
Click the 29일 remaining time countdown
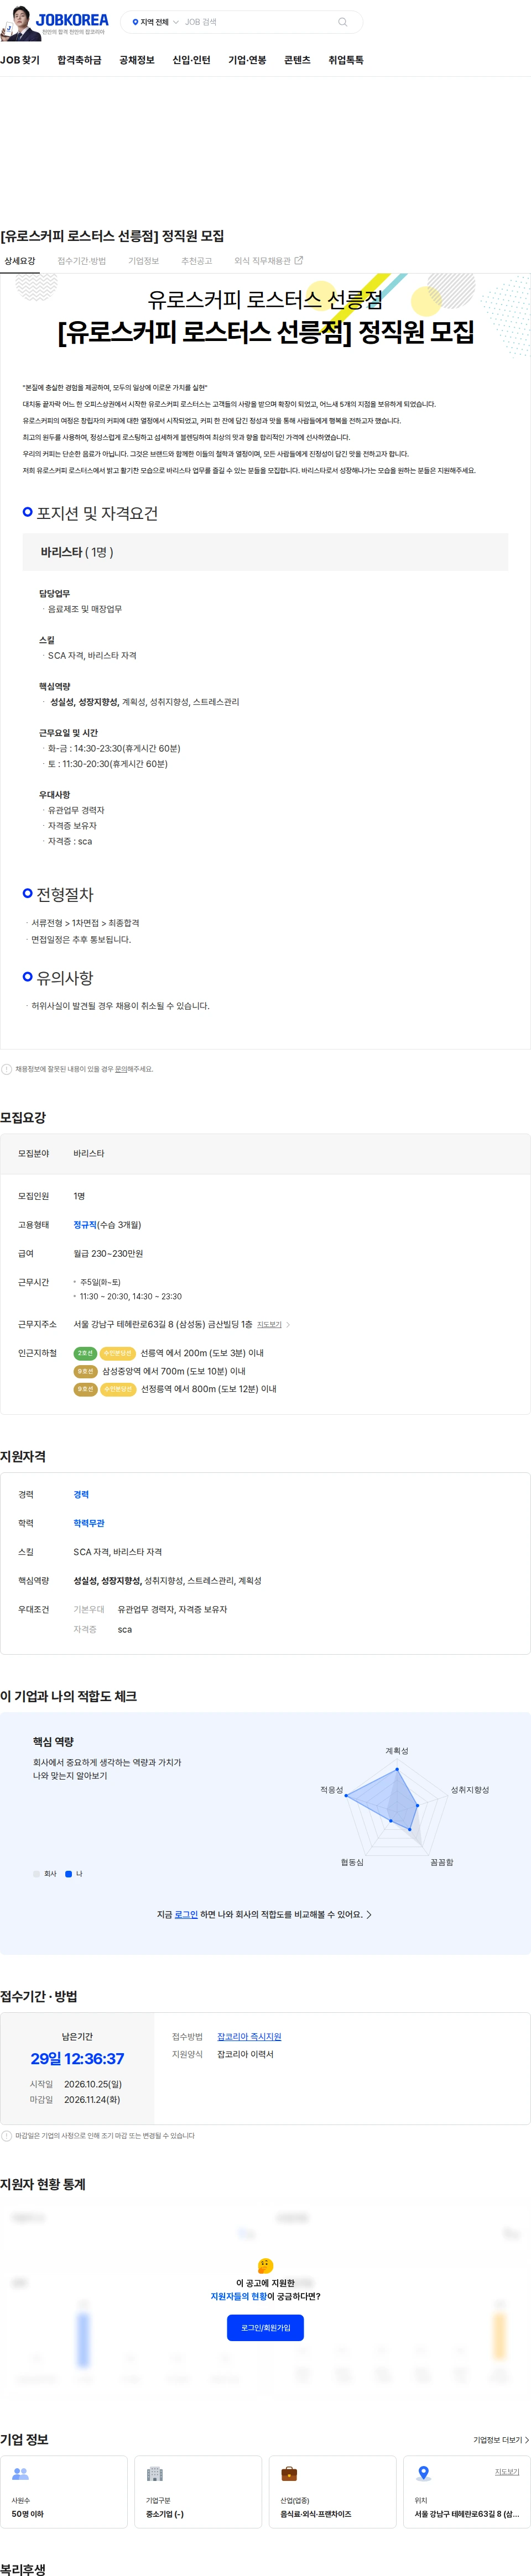click(77, 2059)
